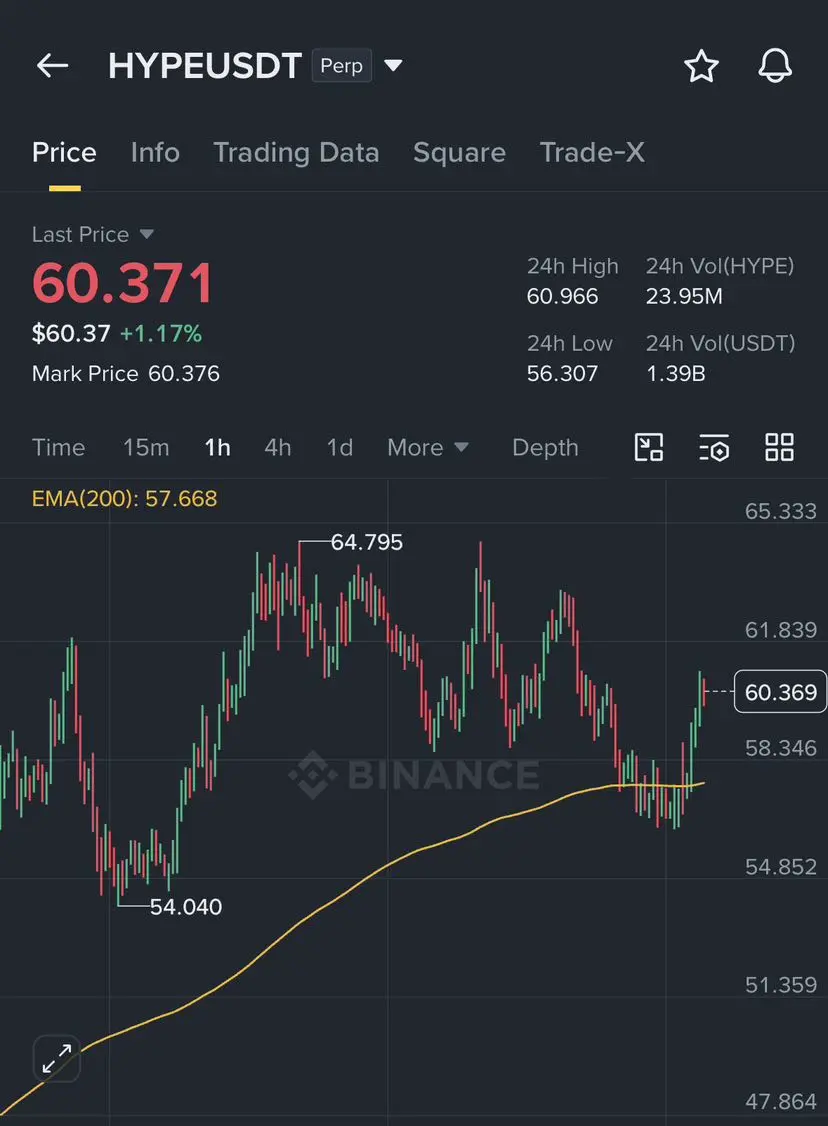This screenshot has width=828, height=1126.
Task: Open trading pair selector dropdown arrow
Action: [x=393, y=66]
